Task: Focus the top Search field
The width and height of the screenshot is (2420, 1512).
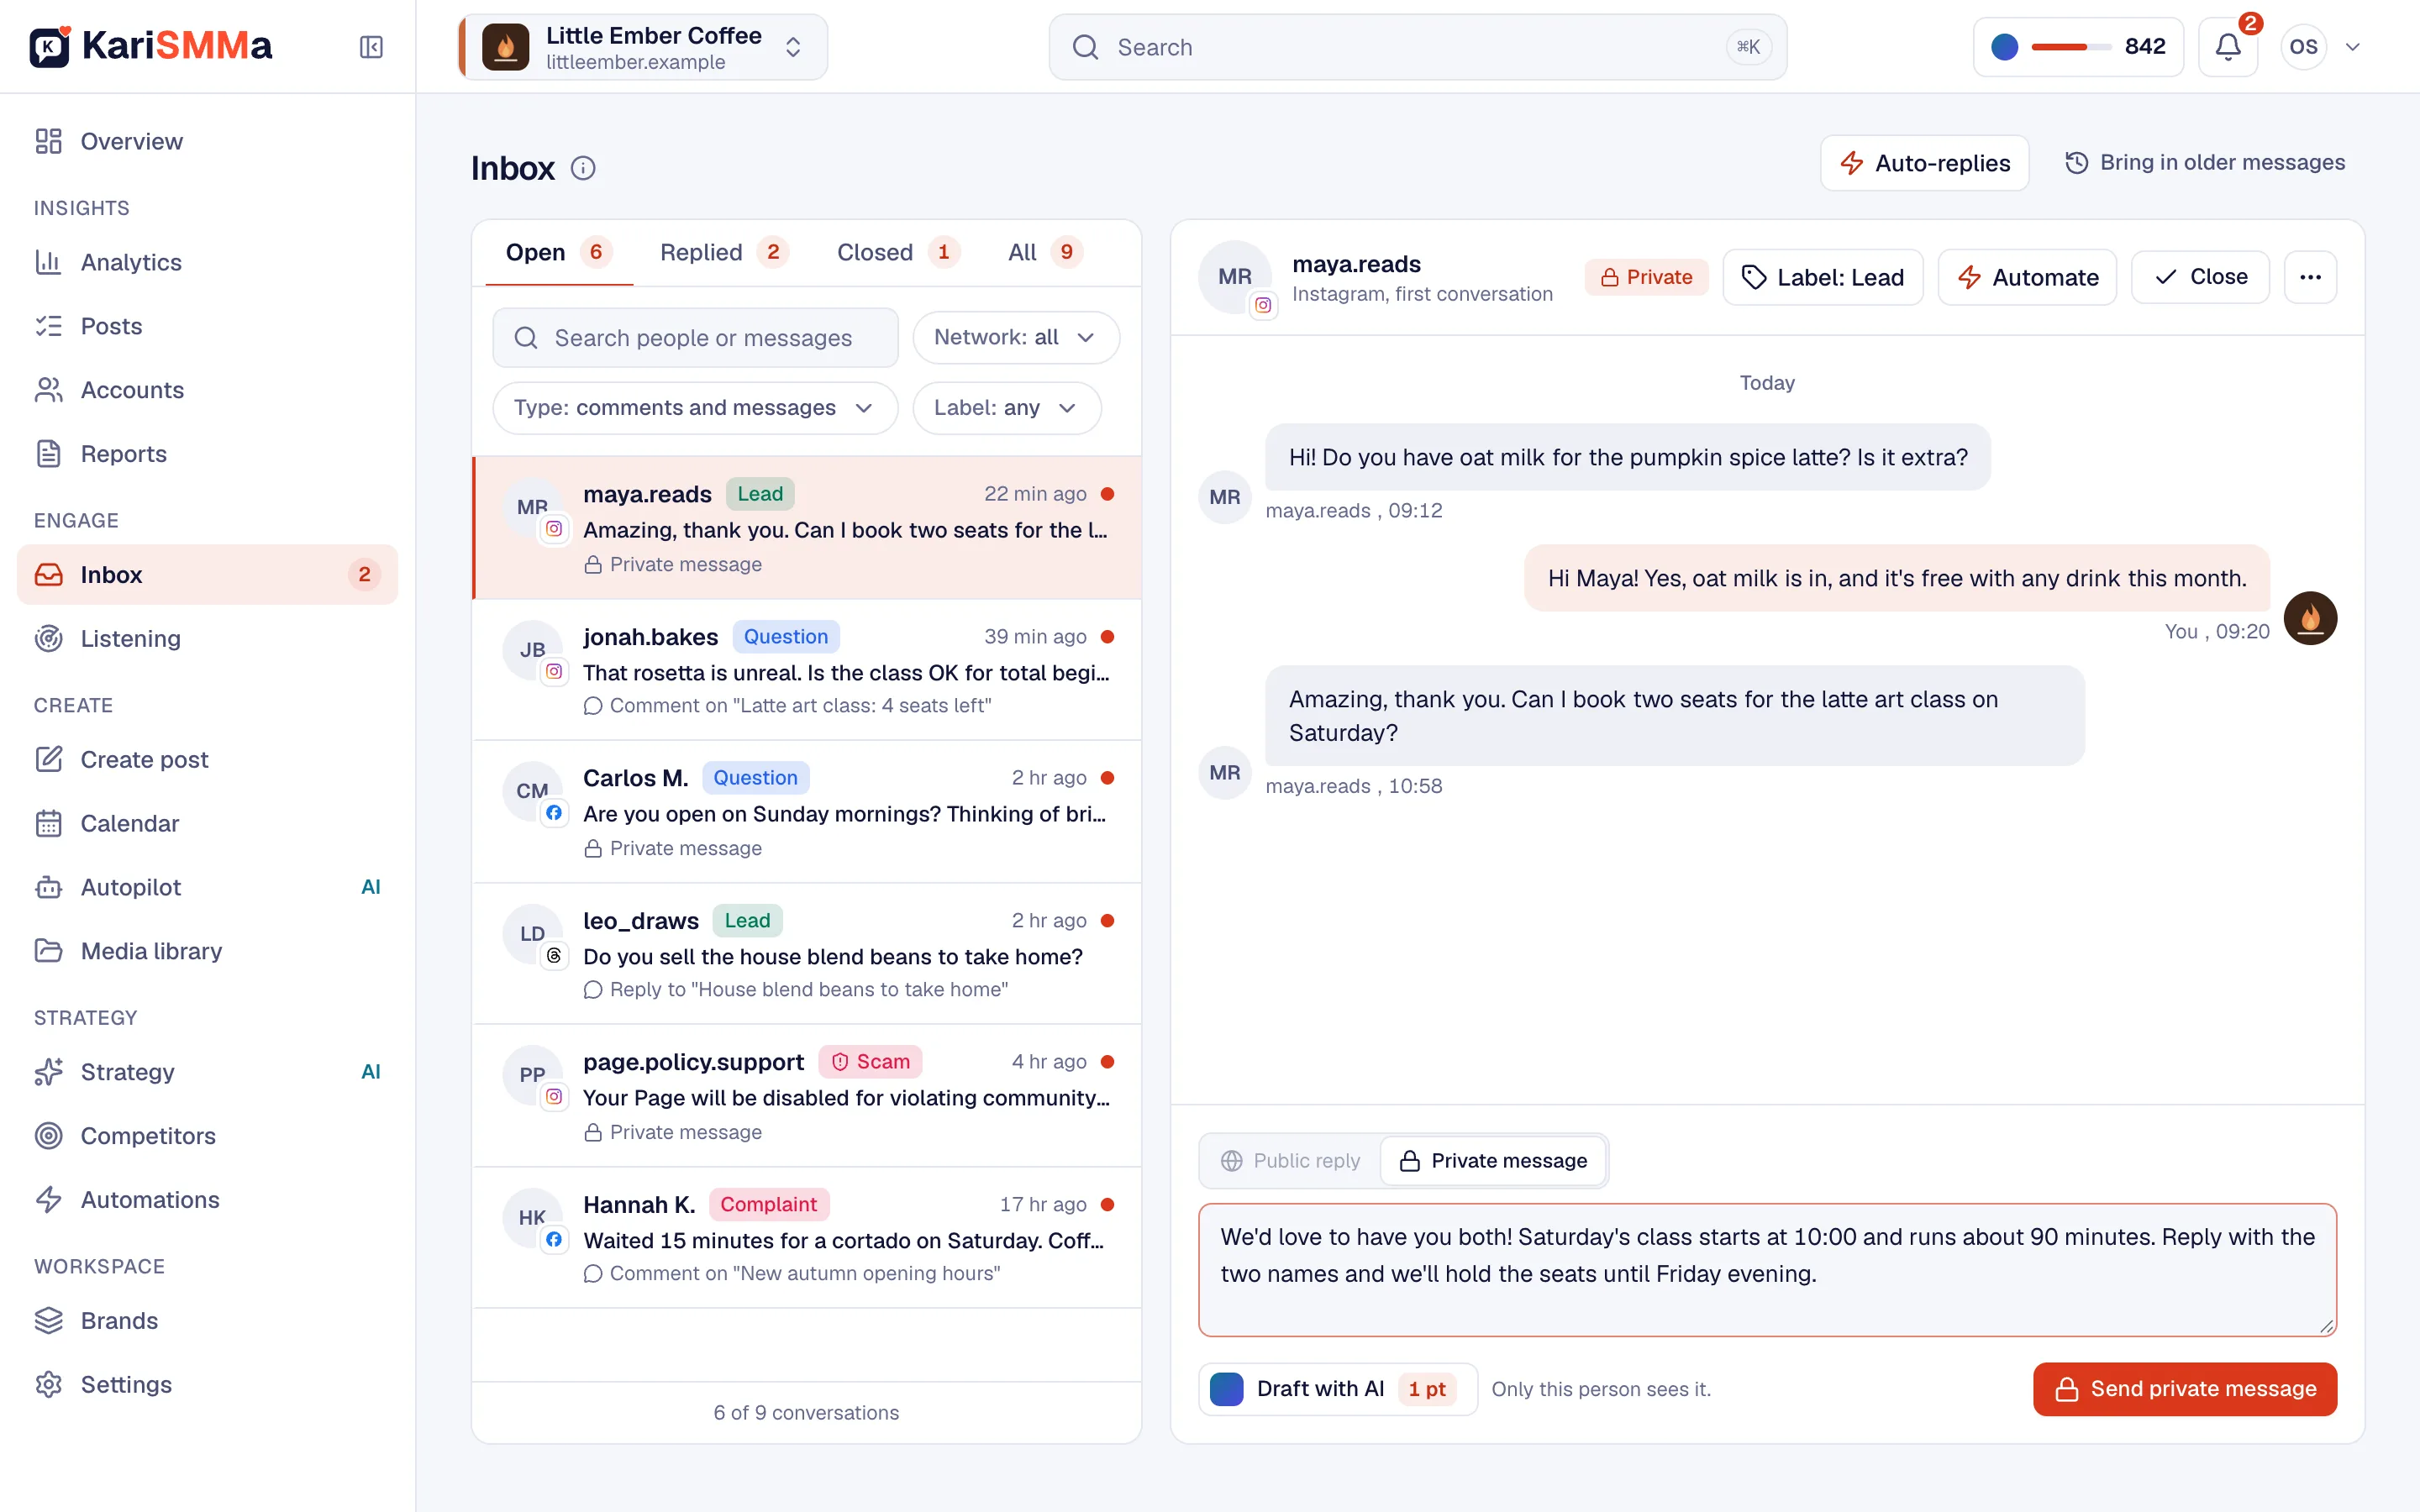Action: [x=1417, y=47]
